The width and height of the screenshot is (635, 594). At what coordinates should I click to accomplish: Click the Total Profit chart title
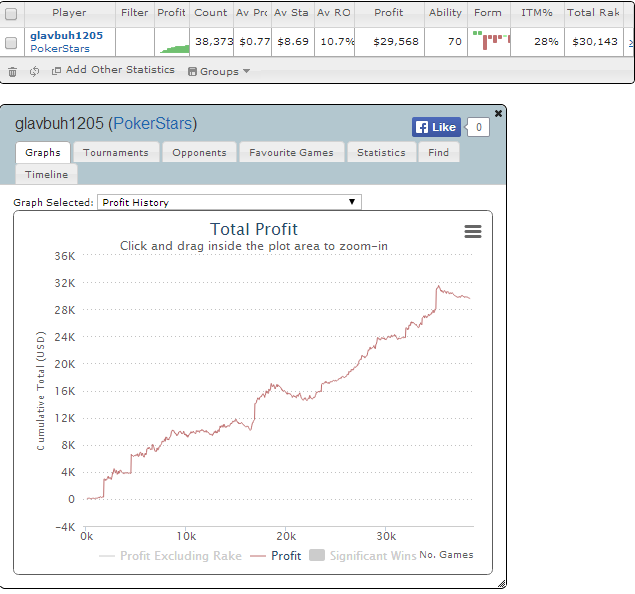coord(254,230)
